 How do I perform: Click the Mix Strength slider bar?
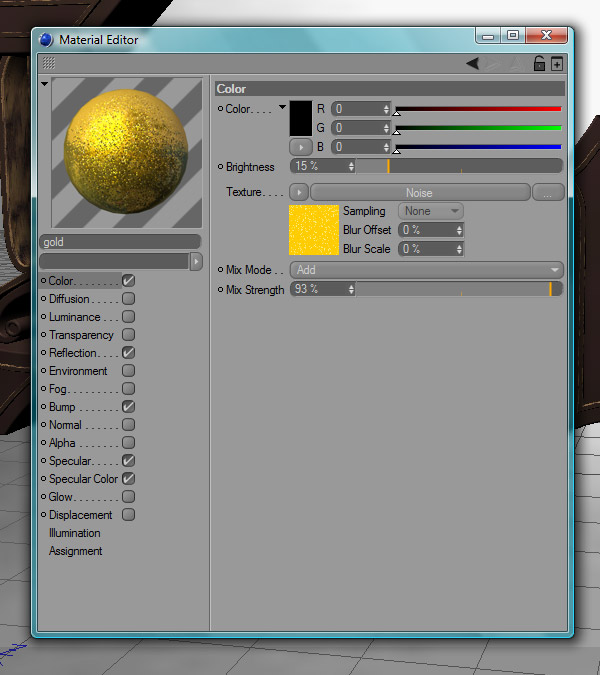(459, 289)
